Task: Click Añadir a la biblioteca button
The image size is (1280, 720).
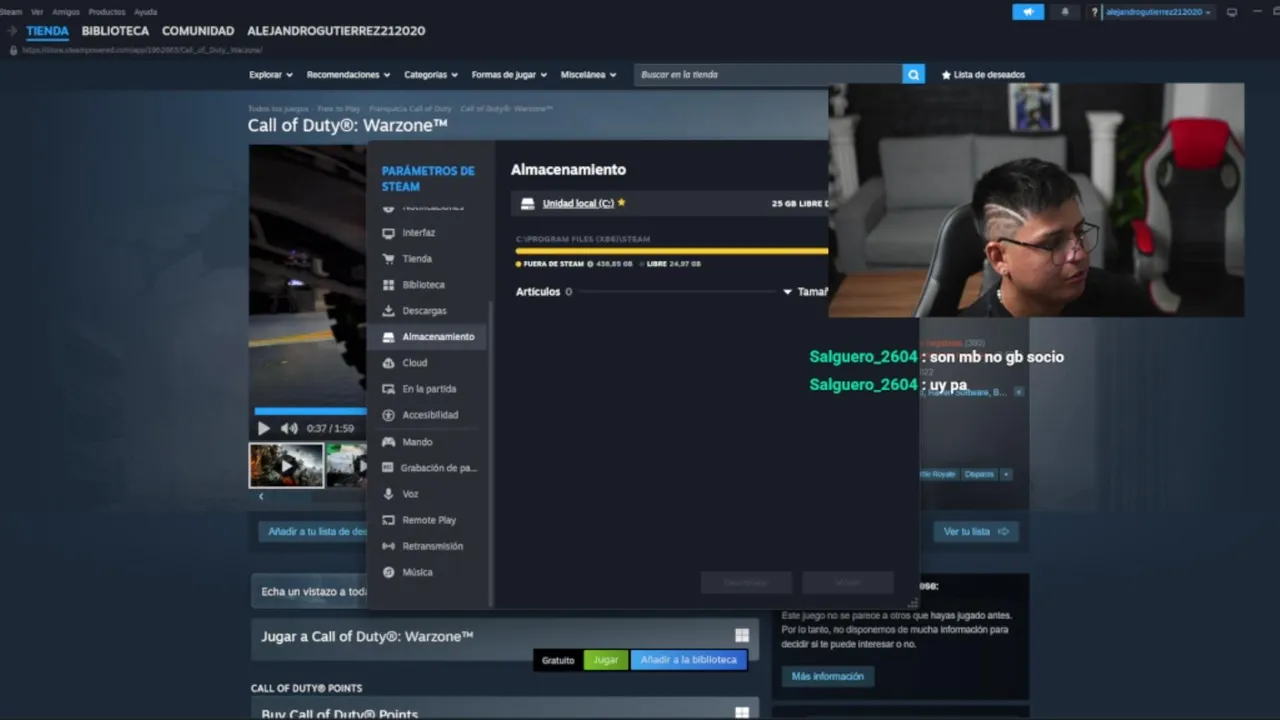Action: click(x=688, y=660)
